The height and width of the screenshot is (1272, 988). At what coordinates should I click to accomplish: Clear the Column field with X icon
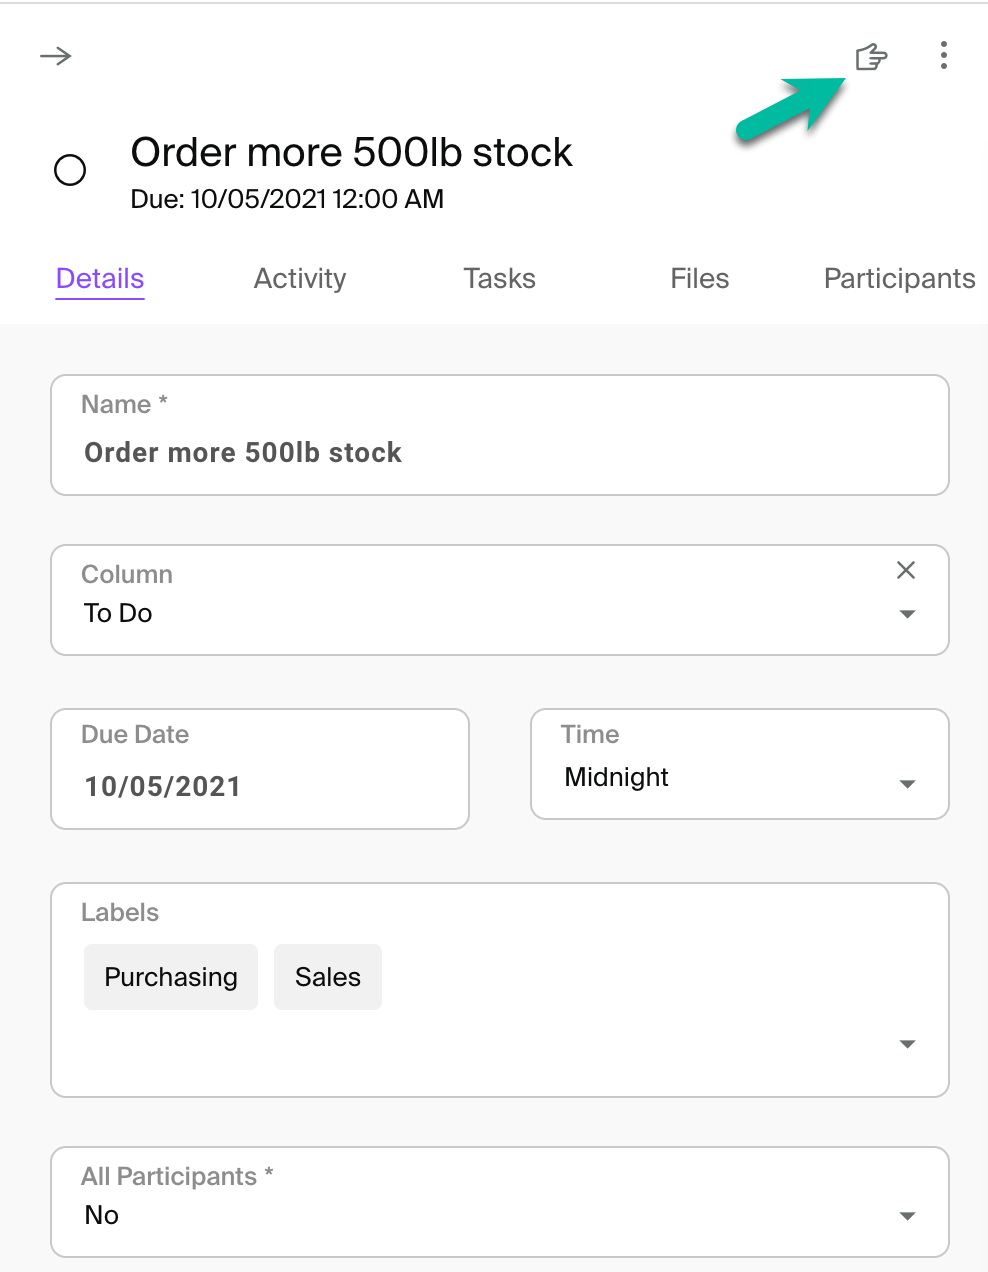click(906, 570)
